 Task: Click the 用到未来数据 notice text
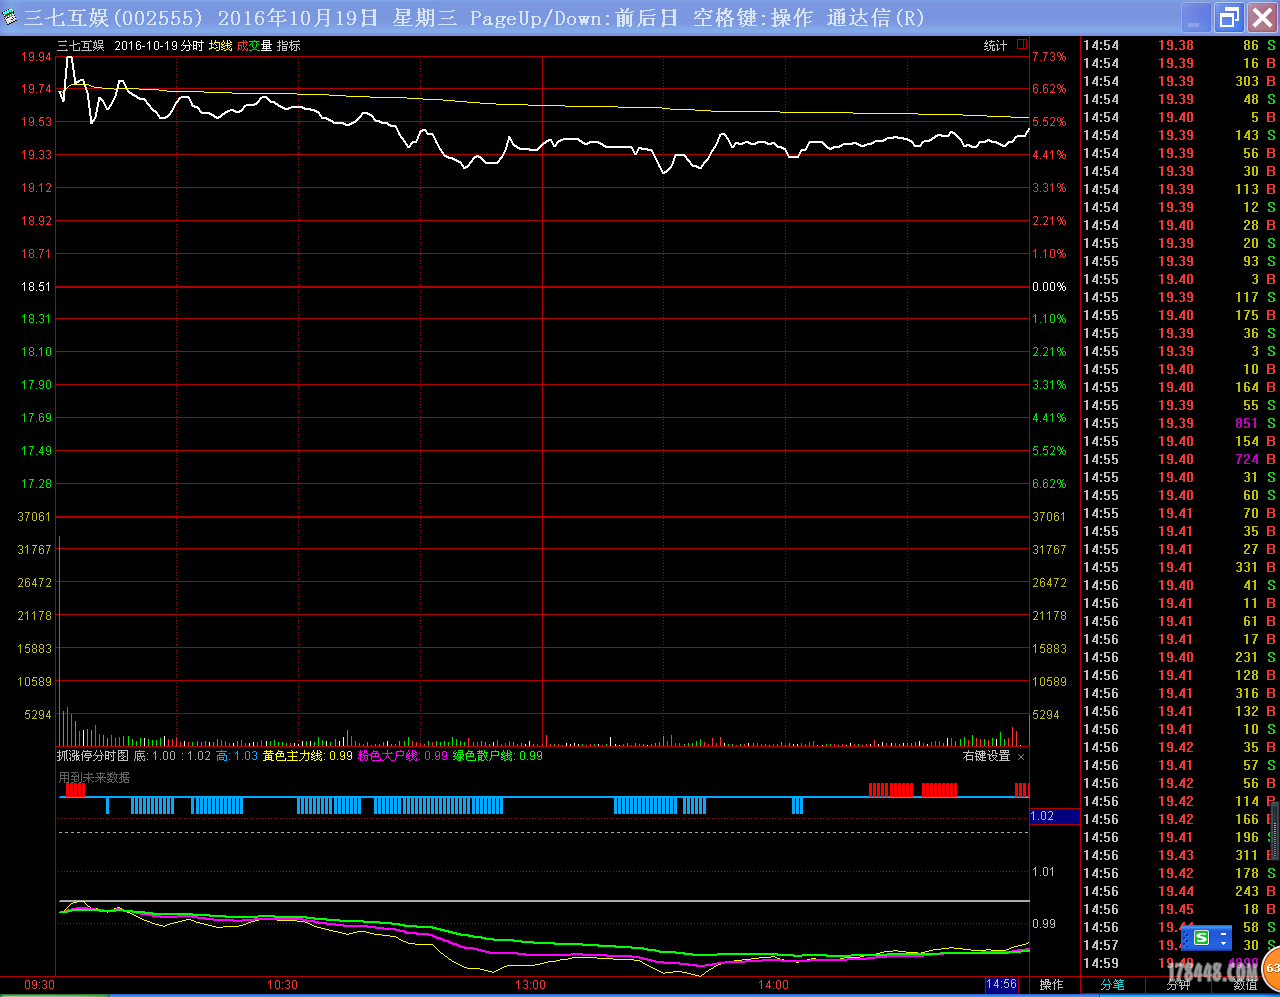click(x=94, y=777)
